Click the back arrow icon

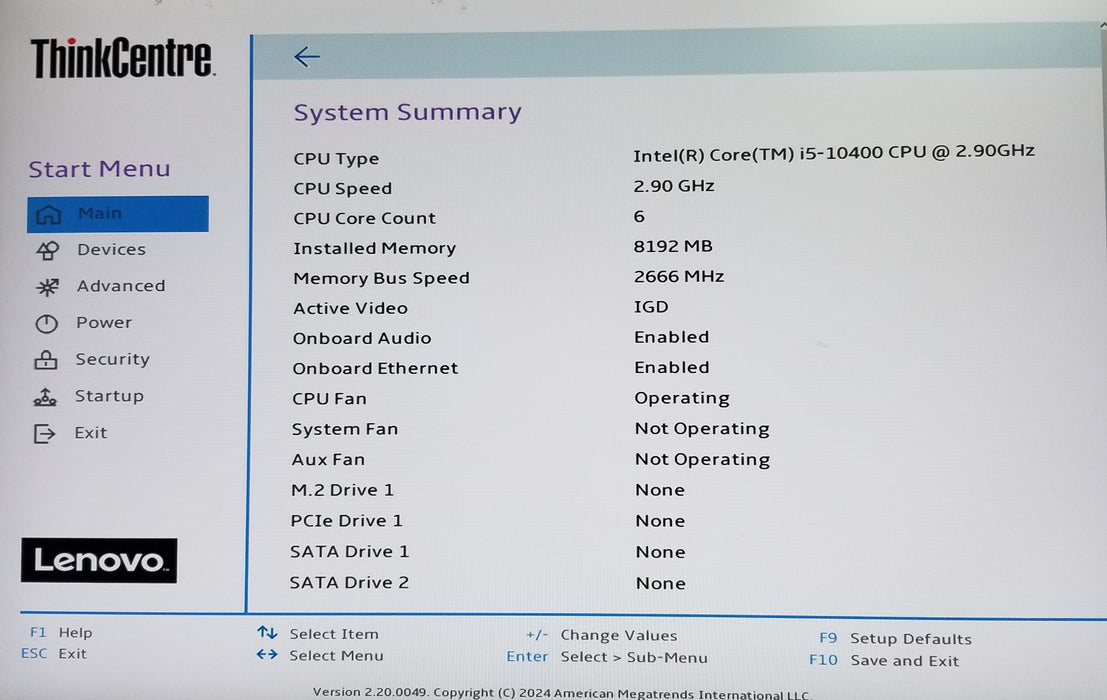pyautogui.click(x=307, y=56)
